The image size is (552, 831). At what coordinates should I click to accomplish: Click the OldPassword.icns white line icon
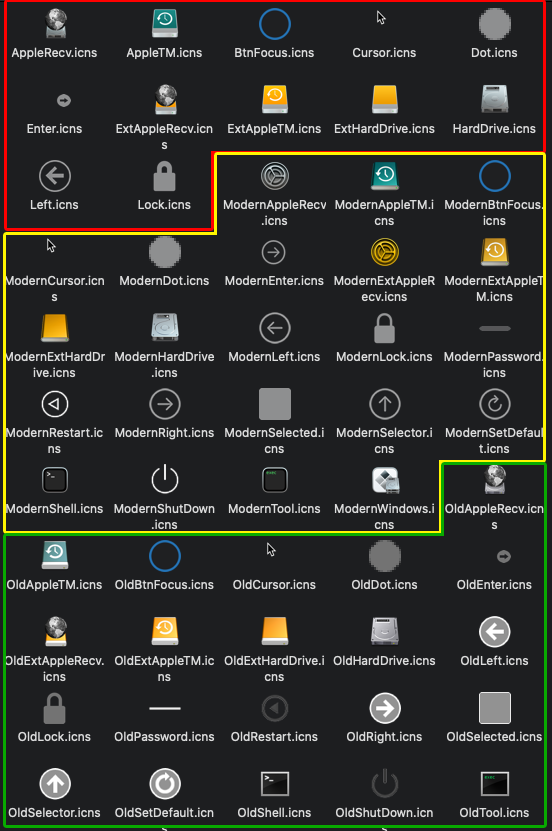165,708
